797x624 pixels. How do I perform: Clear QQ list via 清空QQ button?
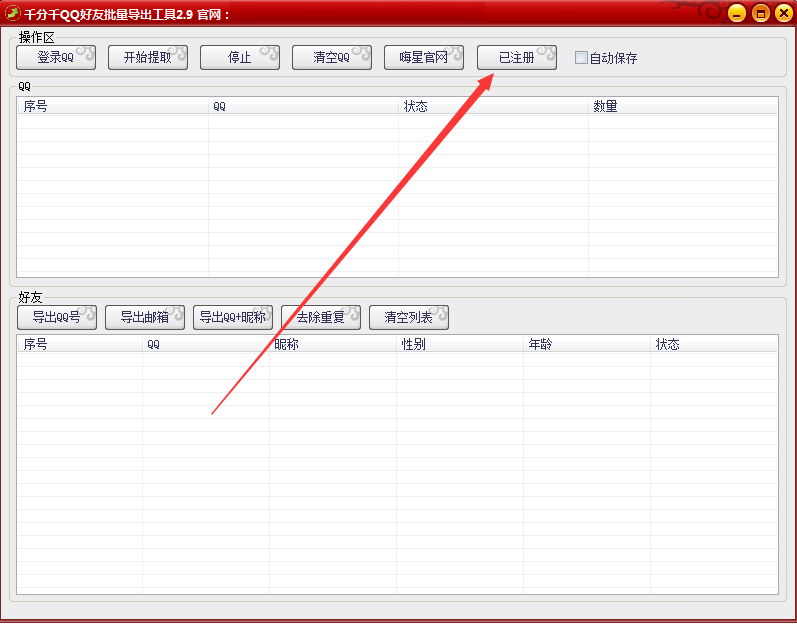click(332, 57)
